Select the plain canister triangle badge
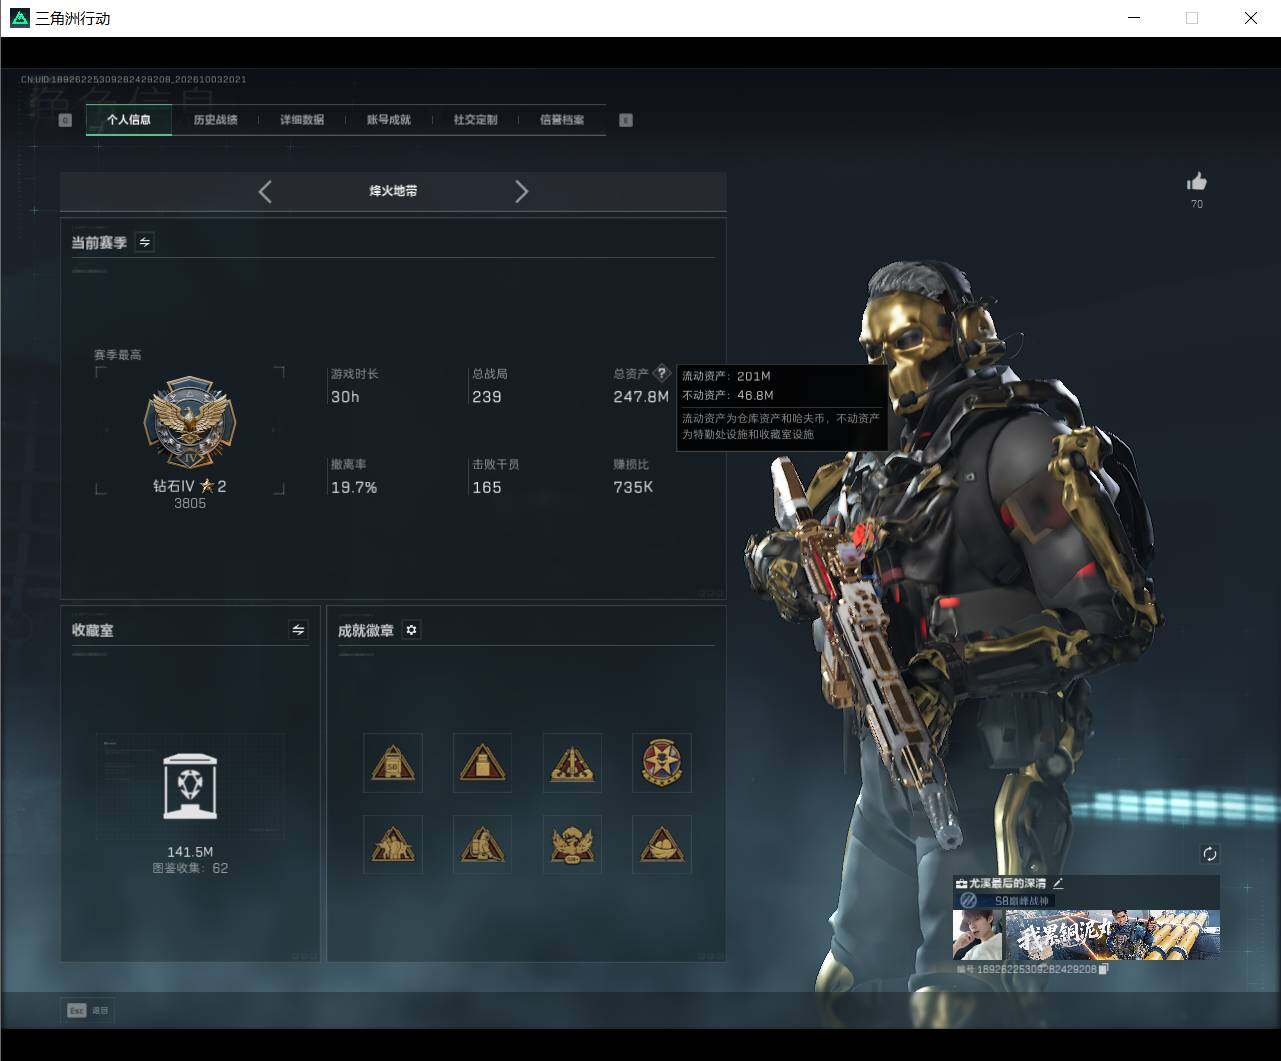The height and width of the screenshot is (1061, 1281). [x=482, y=763]
